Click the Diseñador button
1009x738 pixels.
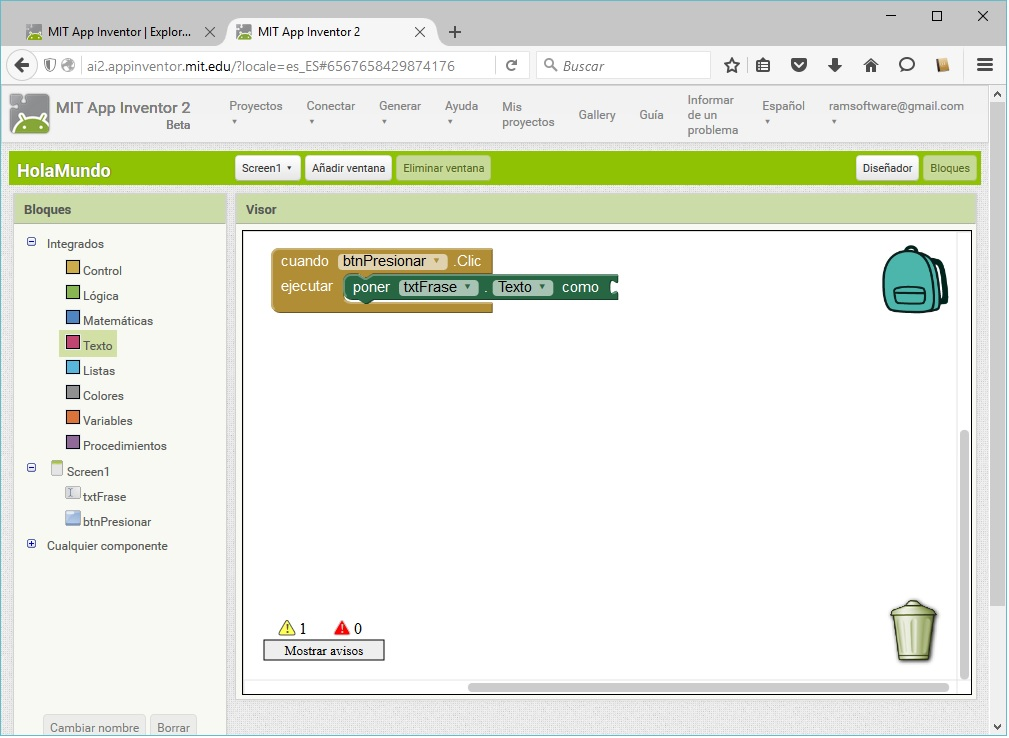point(887,168)
